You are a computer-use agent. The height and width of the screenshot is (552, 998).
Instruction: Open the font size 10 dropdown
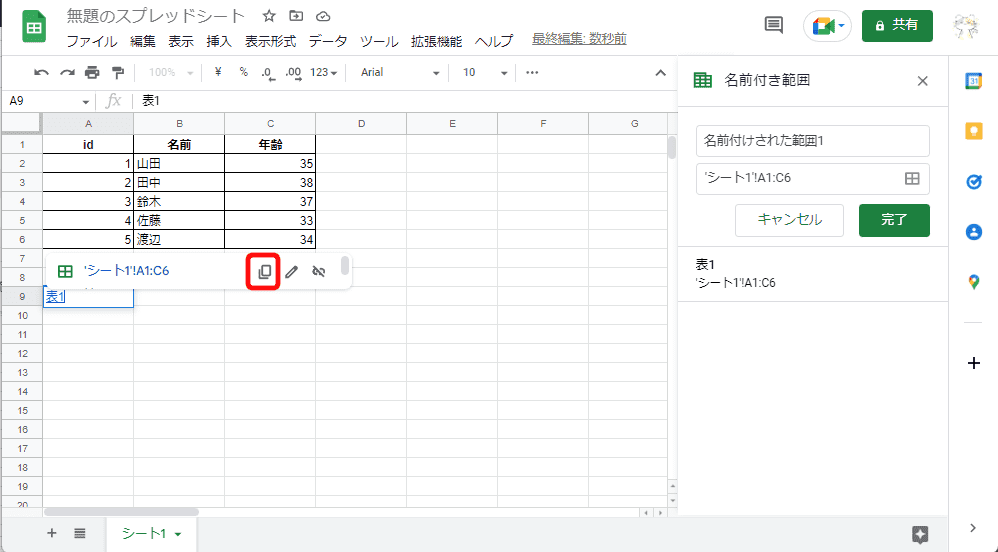(485, 73)
